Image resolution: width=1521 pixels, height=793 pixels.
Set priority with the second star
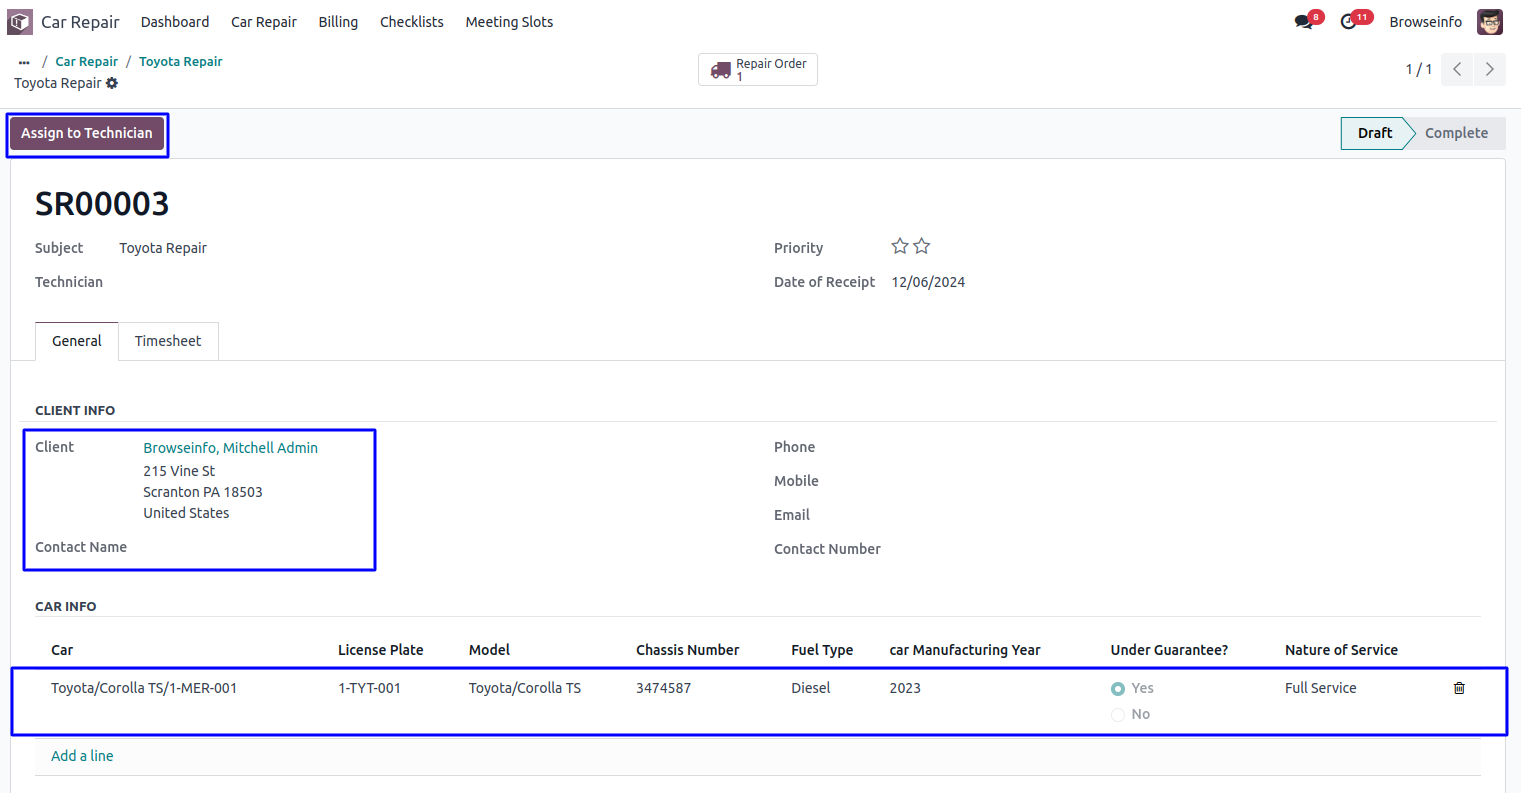click(x=922, y=247)
